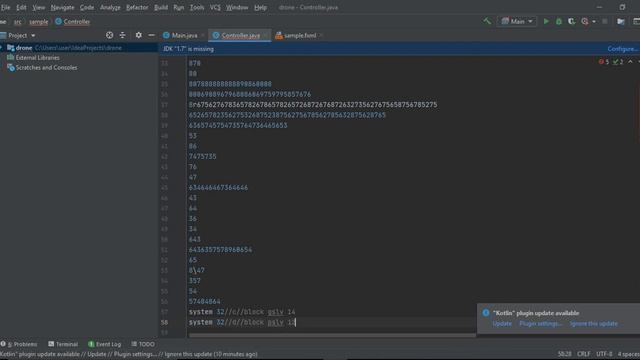The image size is (640, 360).
Task: Close the sample.fxml editor tab
Action: (321, 36)
